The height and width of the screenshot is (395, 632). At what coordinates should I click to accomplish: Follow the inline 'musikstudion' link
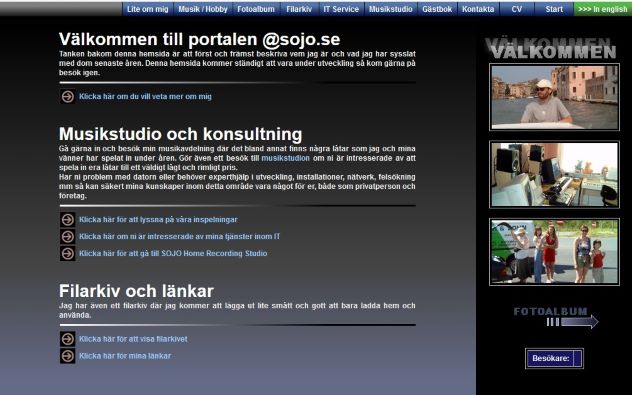point(285,158)
